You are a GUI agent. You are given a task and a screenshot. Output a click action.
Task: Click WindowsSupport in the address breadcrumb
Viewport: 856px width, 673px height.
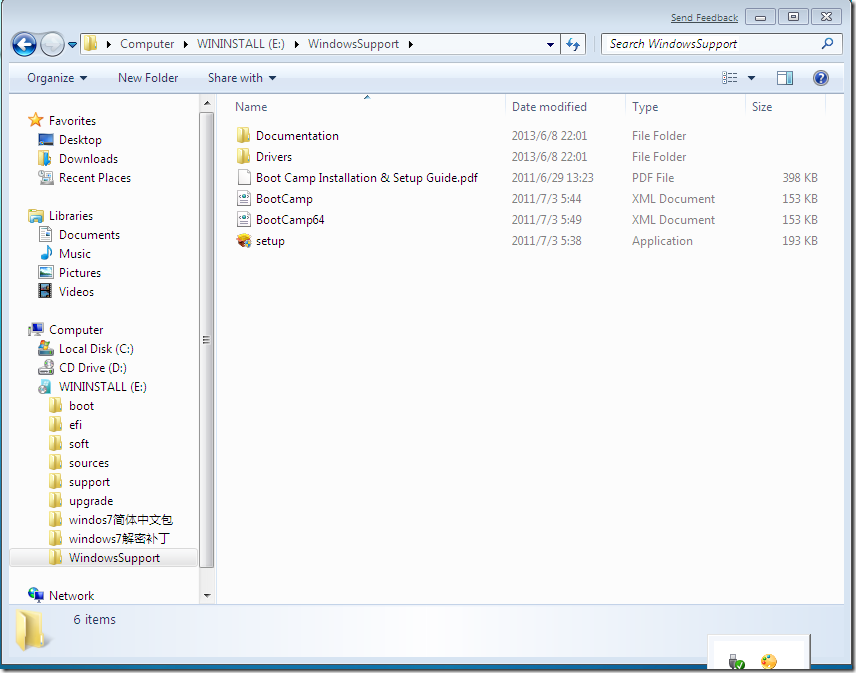click(353, 44)
